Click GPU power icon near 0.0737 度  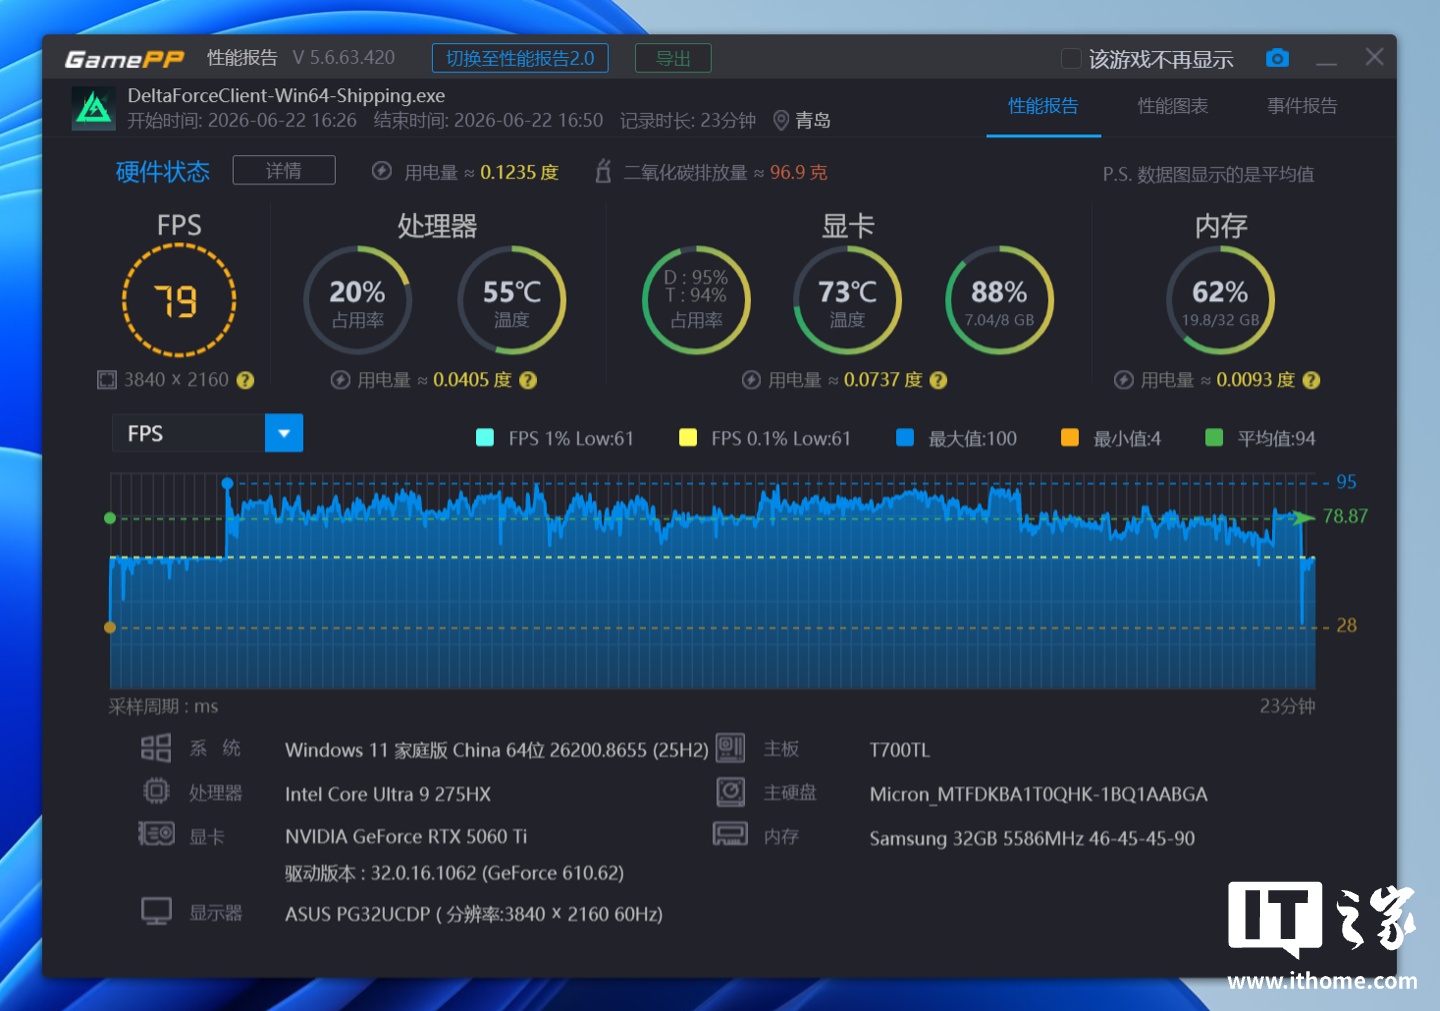(751, 380)
